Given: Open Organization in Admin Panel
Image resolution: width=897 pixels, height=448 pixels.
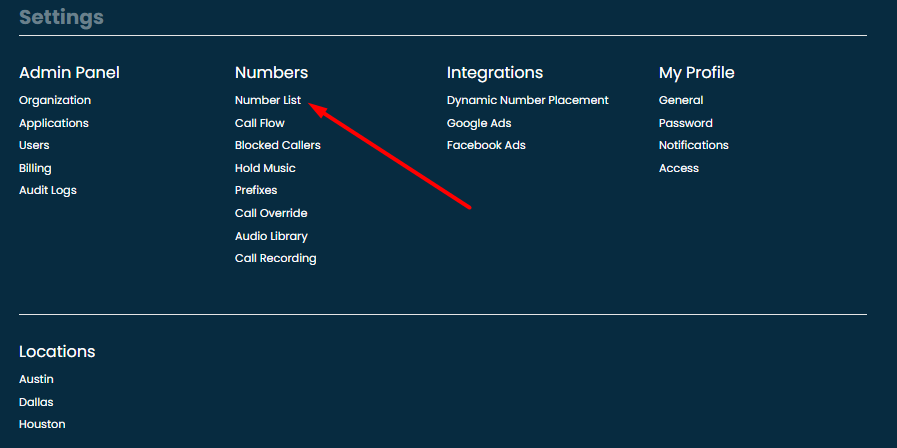Looking at the screenshot, I should (x=55, y=100).
